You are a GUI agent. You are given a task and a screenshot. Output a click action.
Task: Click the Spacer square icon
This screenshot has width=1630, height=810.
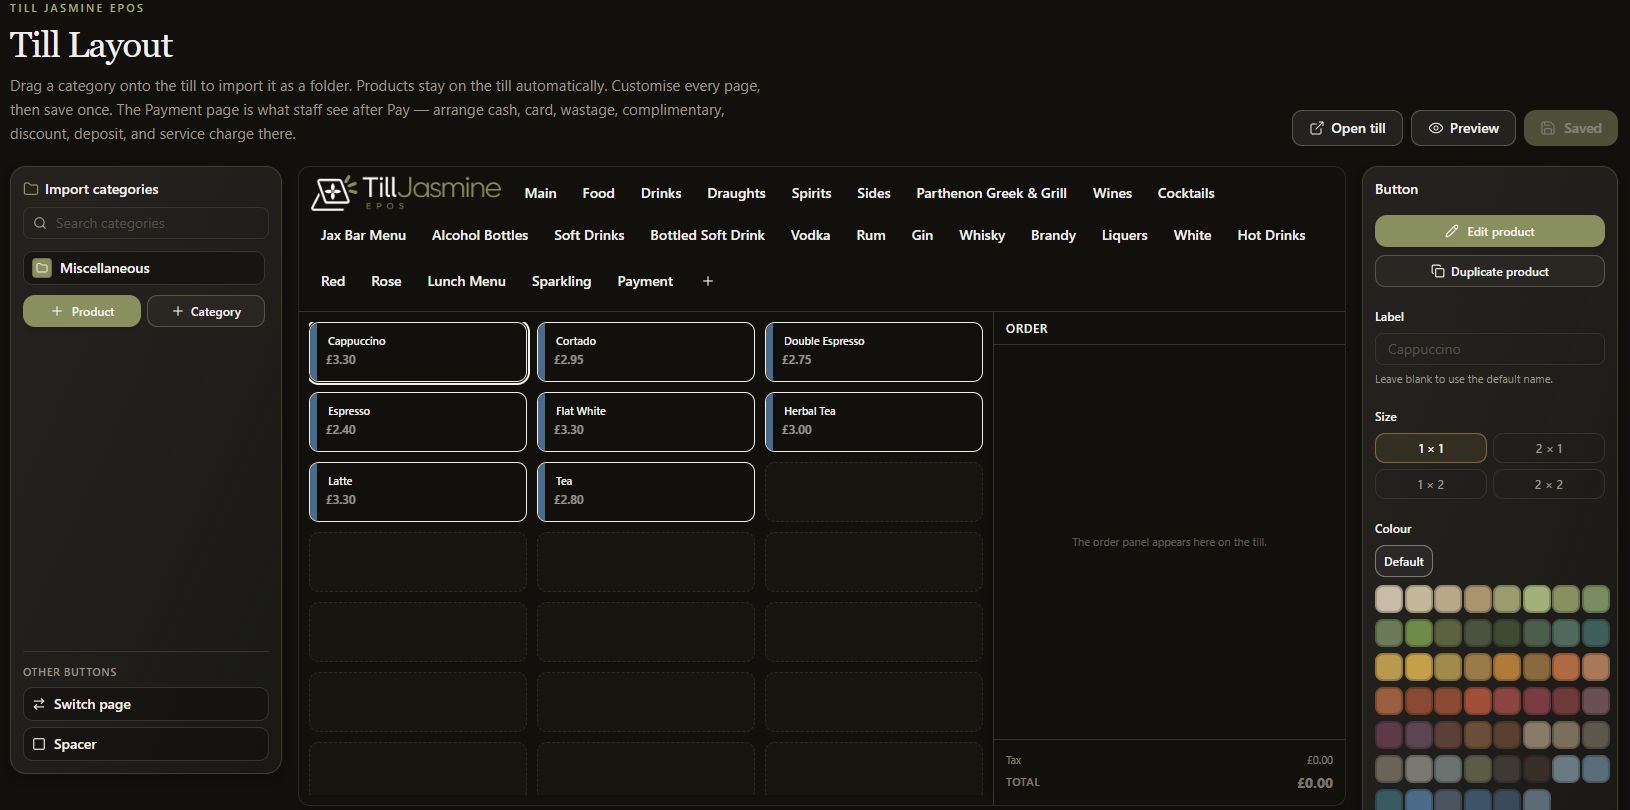tap(39, 744)
